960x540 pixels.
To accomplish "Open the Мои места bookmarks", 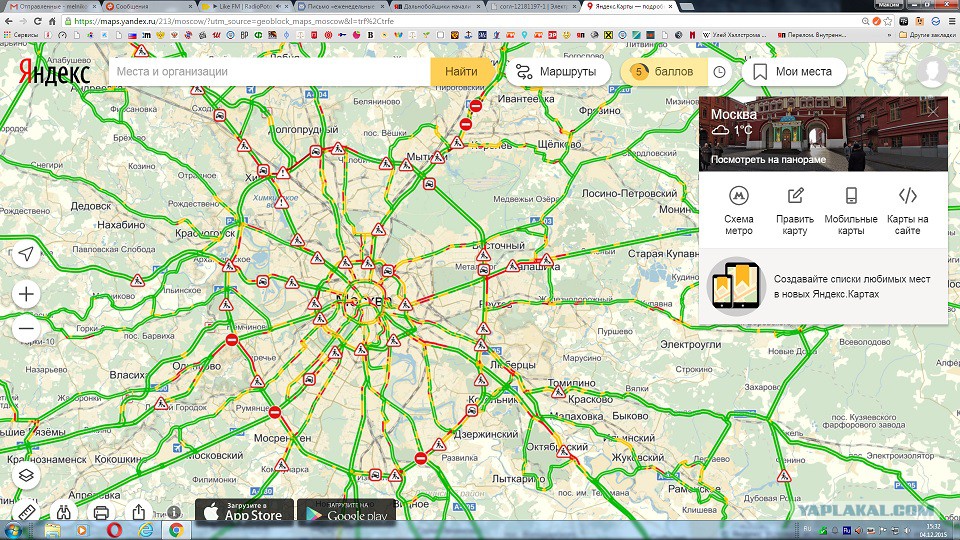I will [794, 72].
